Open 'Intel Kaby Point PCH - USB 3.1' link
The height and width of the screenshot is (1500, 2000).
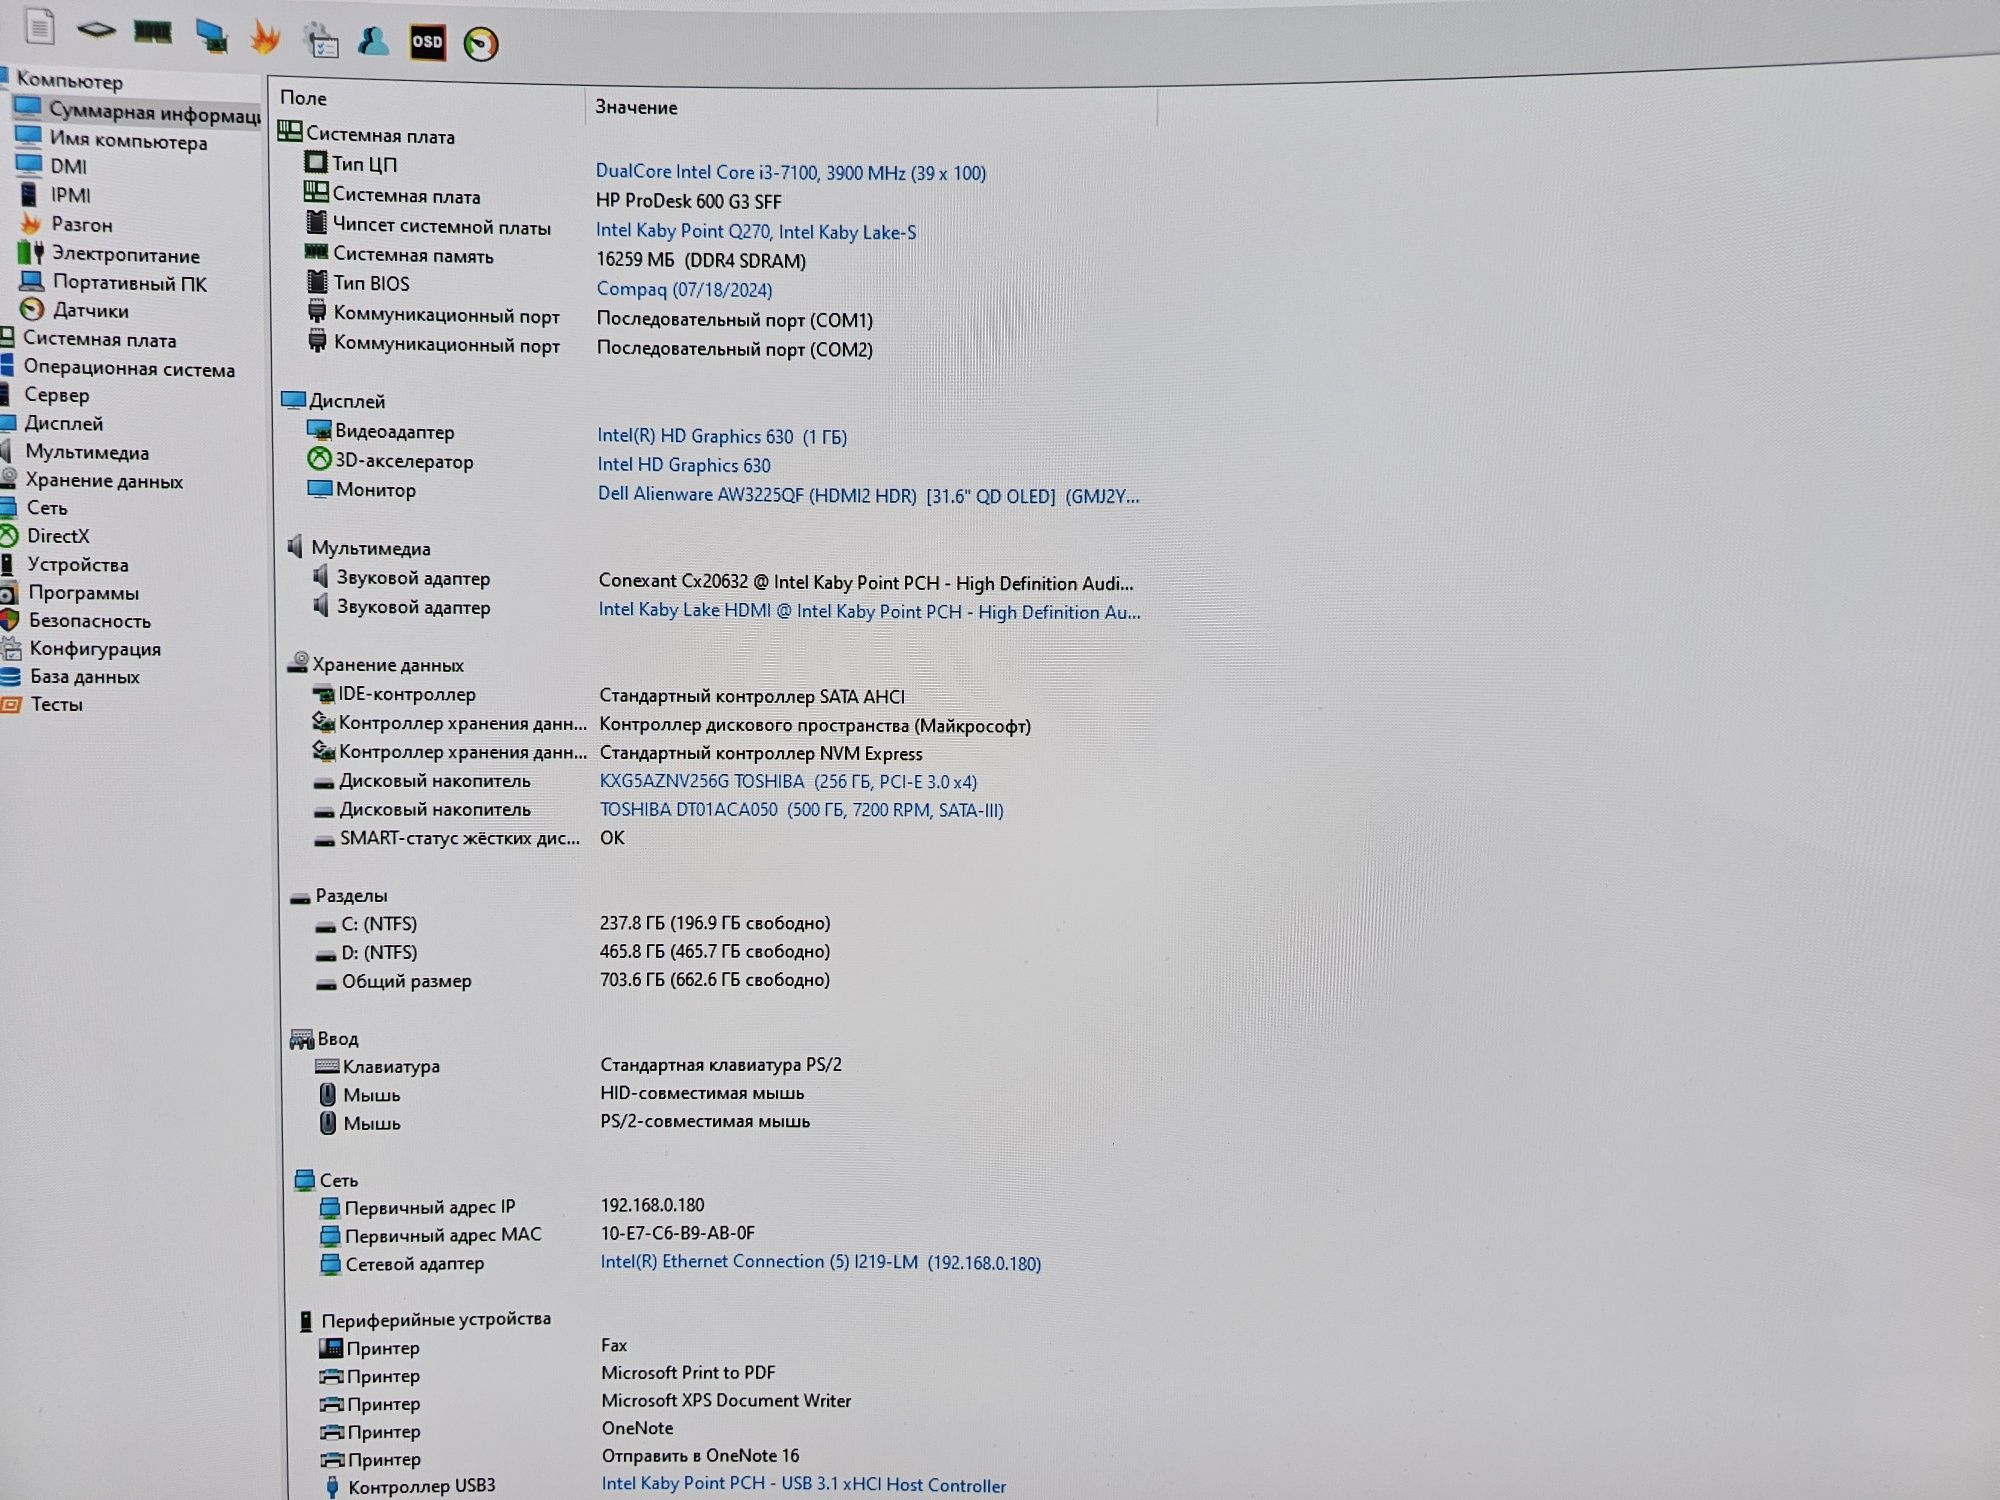tap(803, 1485)
